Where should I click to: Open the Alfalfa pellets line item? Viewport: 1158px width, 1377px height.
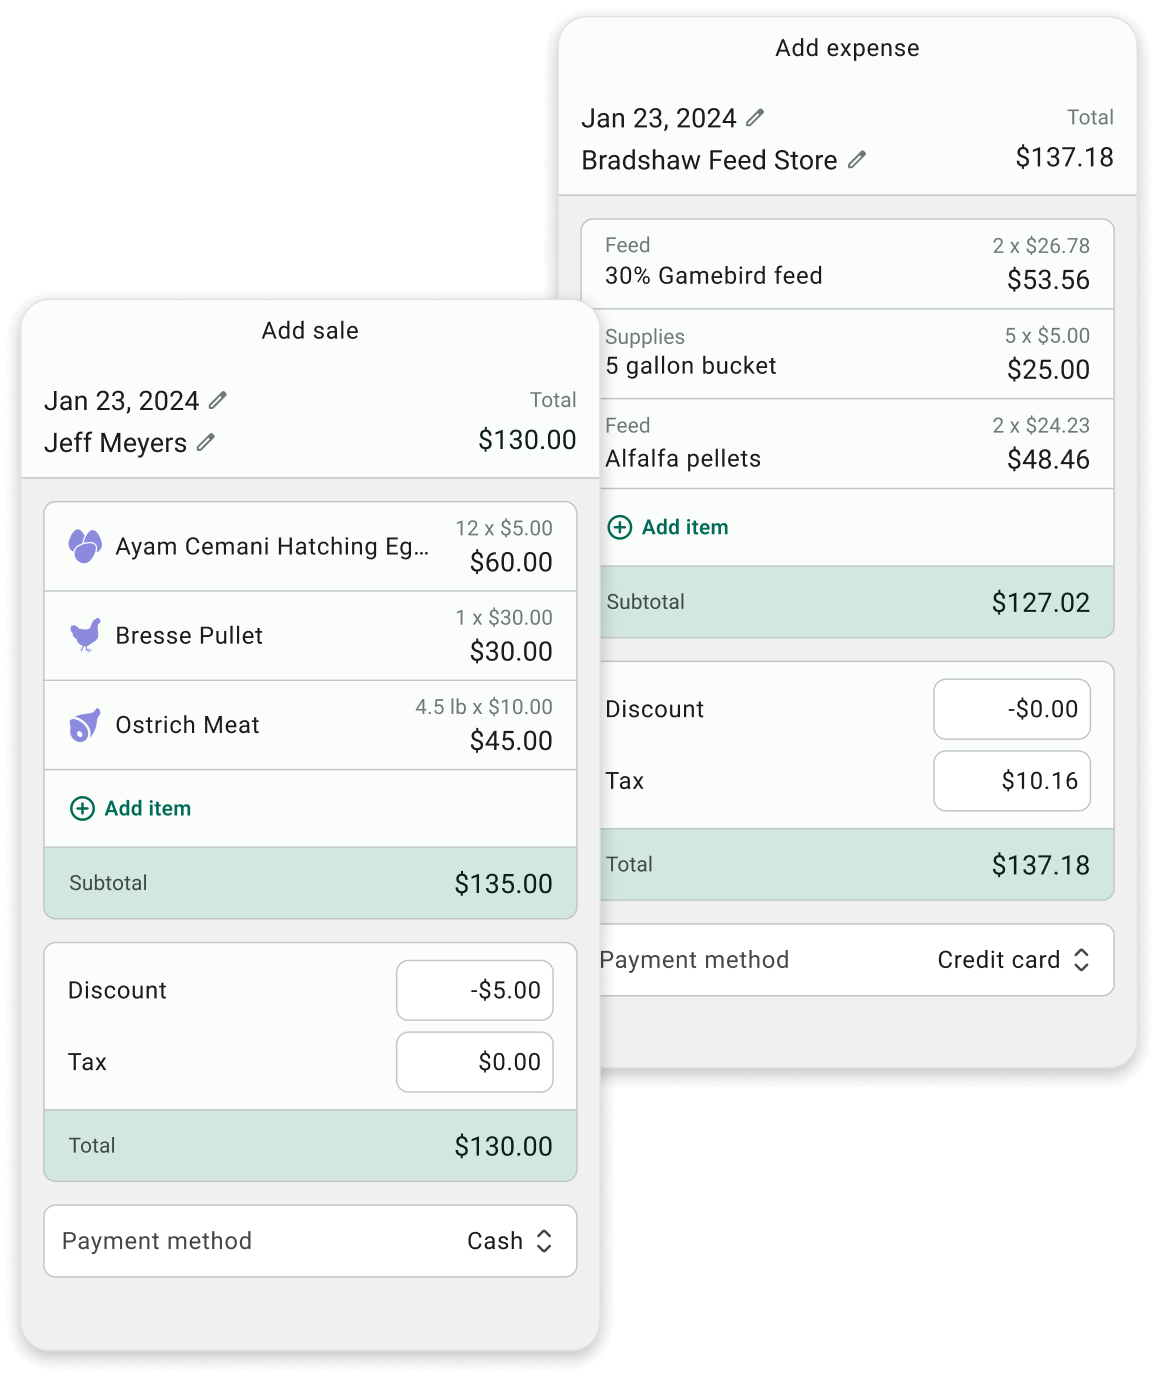point(848,444)
